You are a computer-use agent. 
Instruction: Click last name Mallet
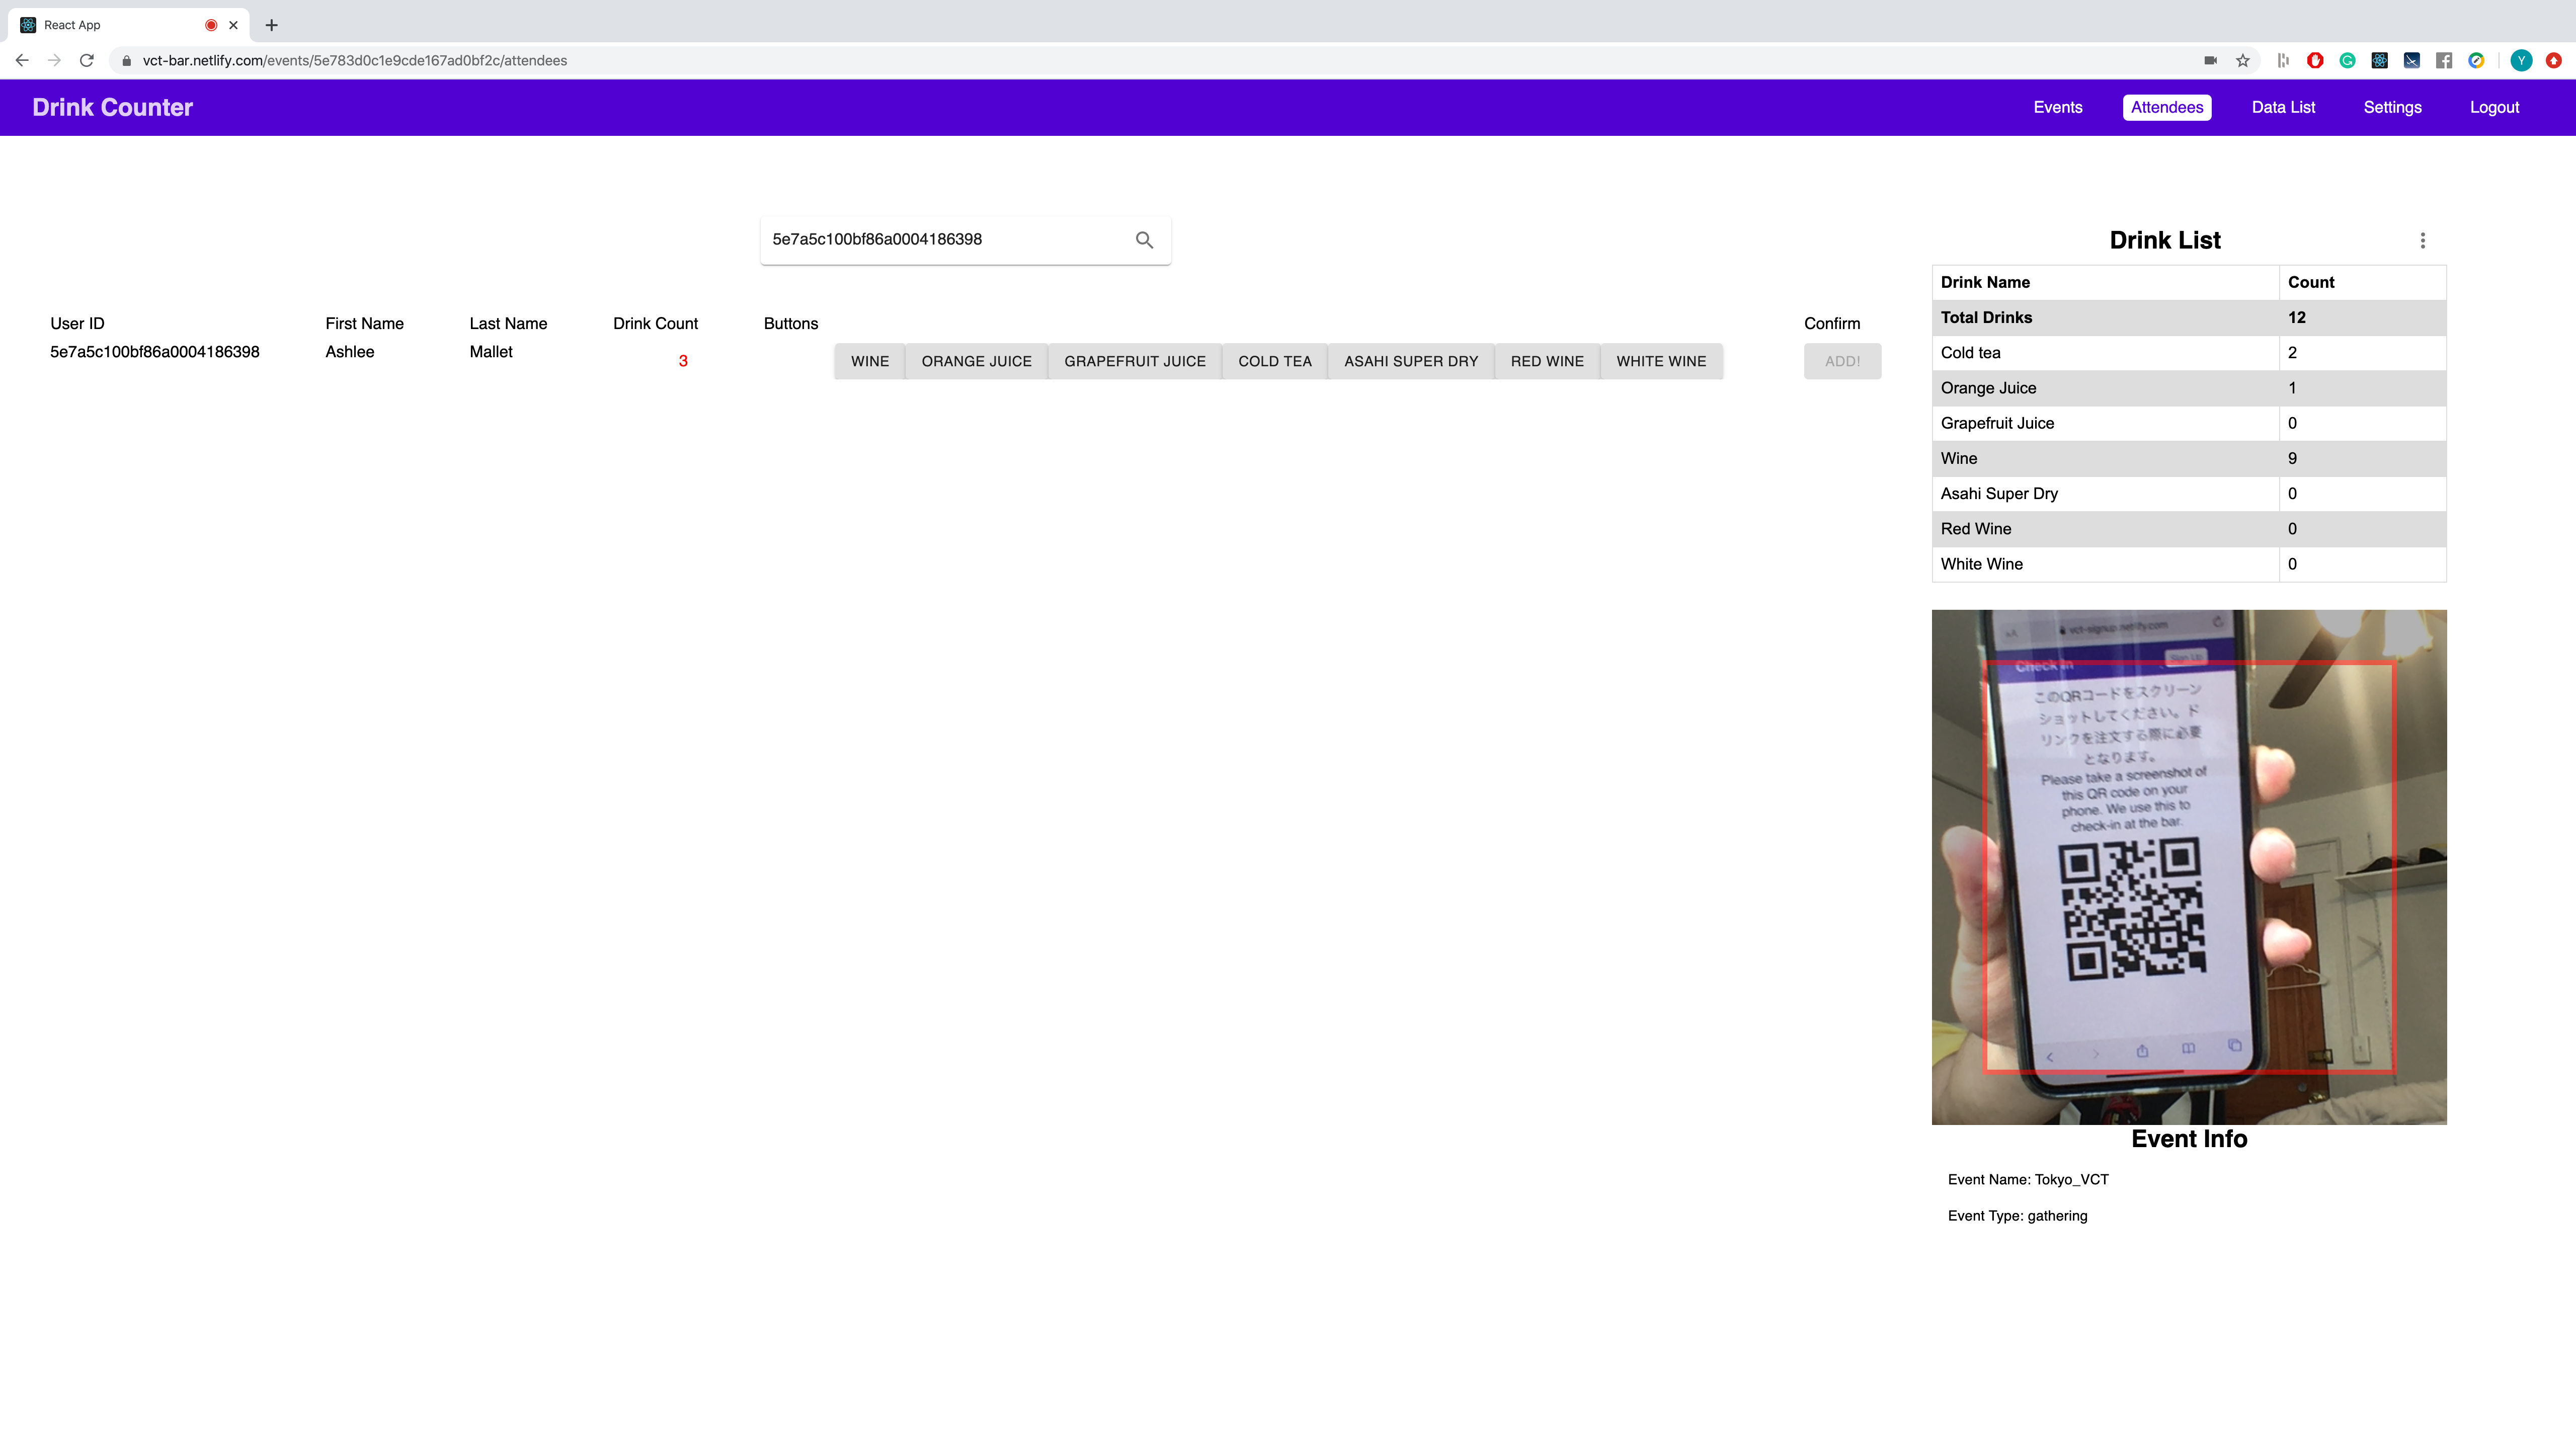click(x=491, y=352)
